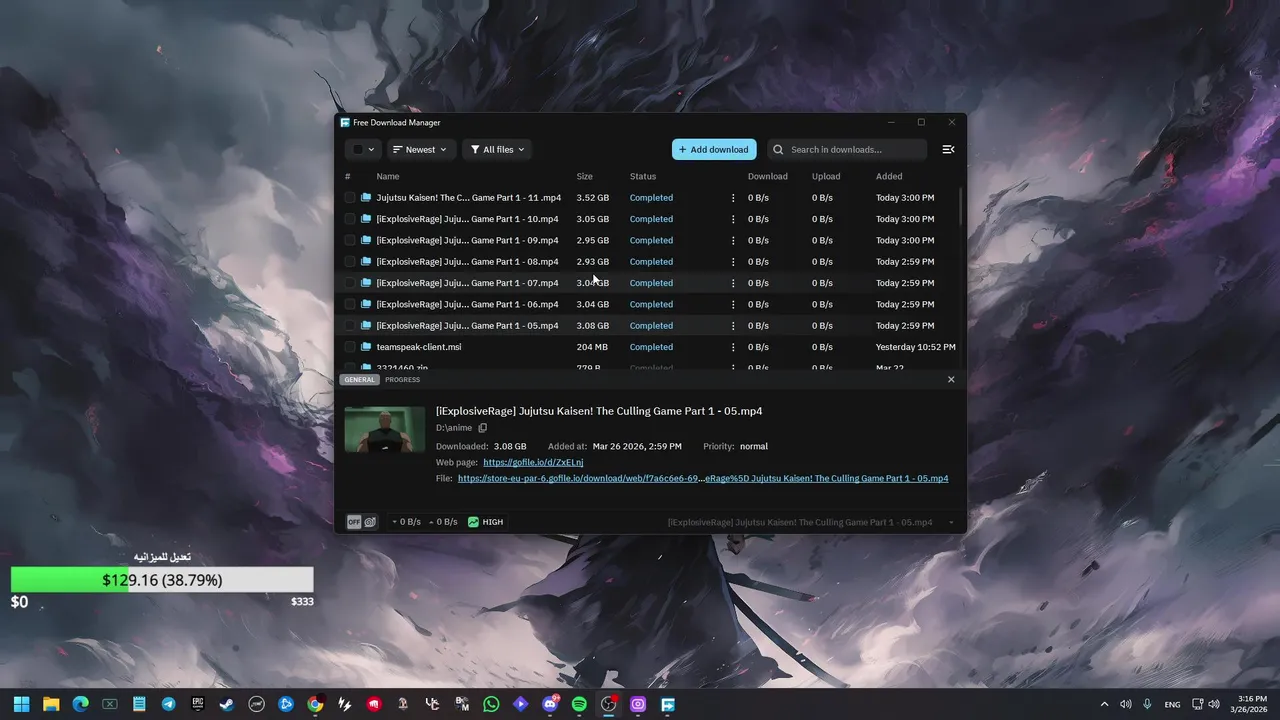Open three-dot menu for Part 1 - 06.mp4
This screenshot has width=1280, height=720.
(x=733, y=304)
